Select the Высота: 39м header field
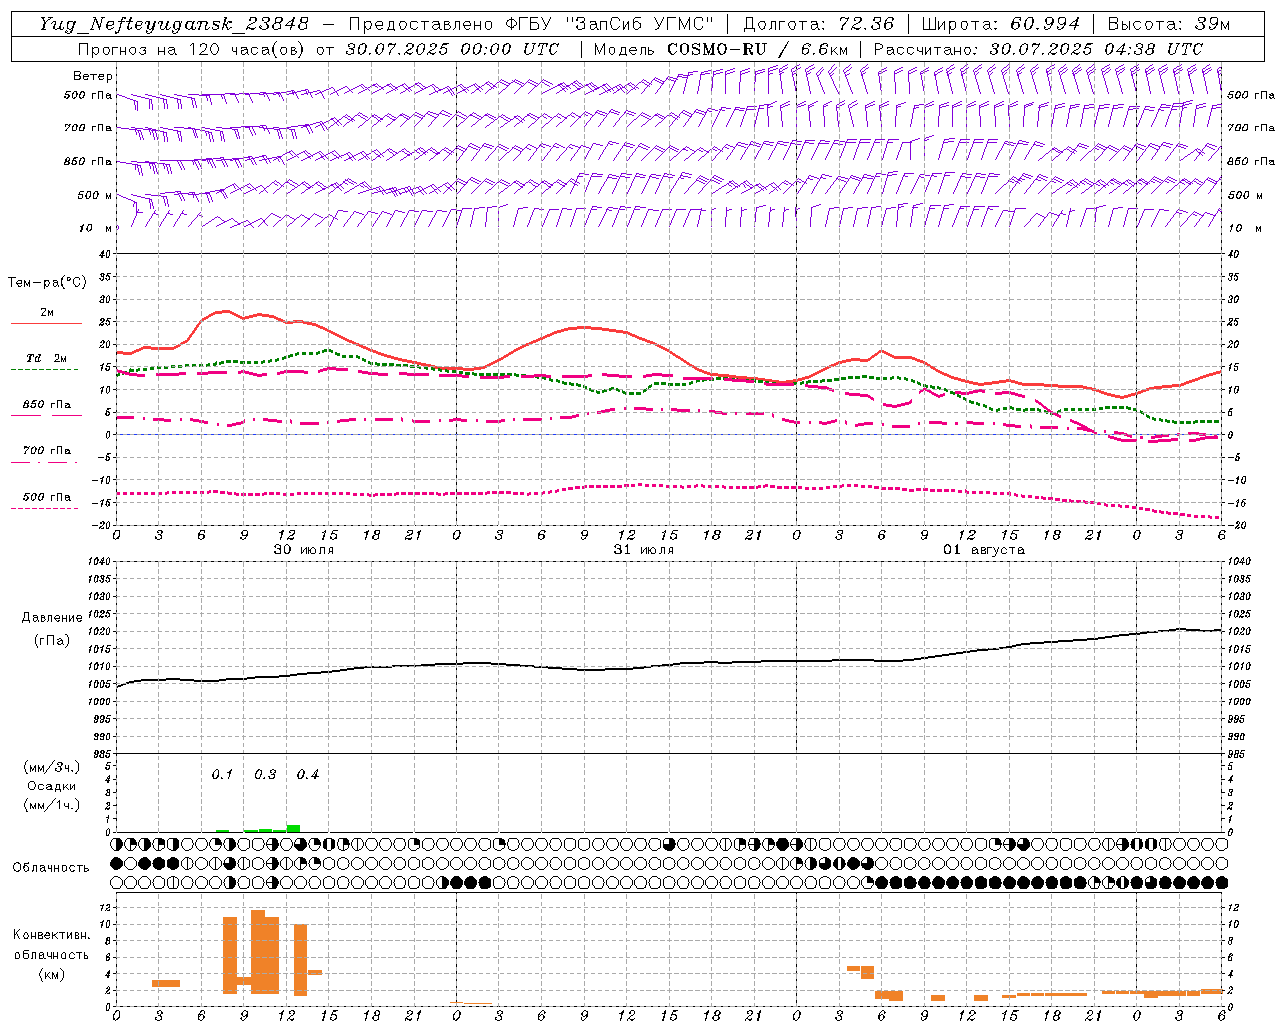This screenshot has height=1024, width=1280. [x=1169, y=24]
